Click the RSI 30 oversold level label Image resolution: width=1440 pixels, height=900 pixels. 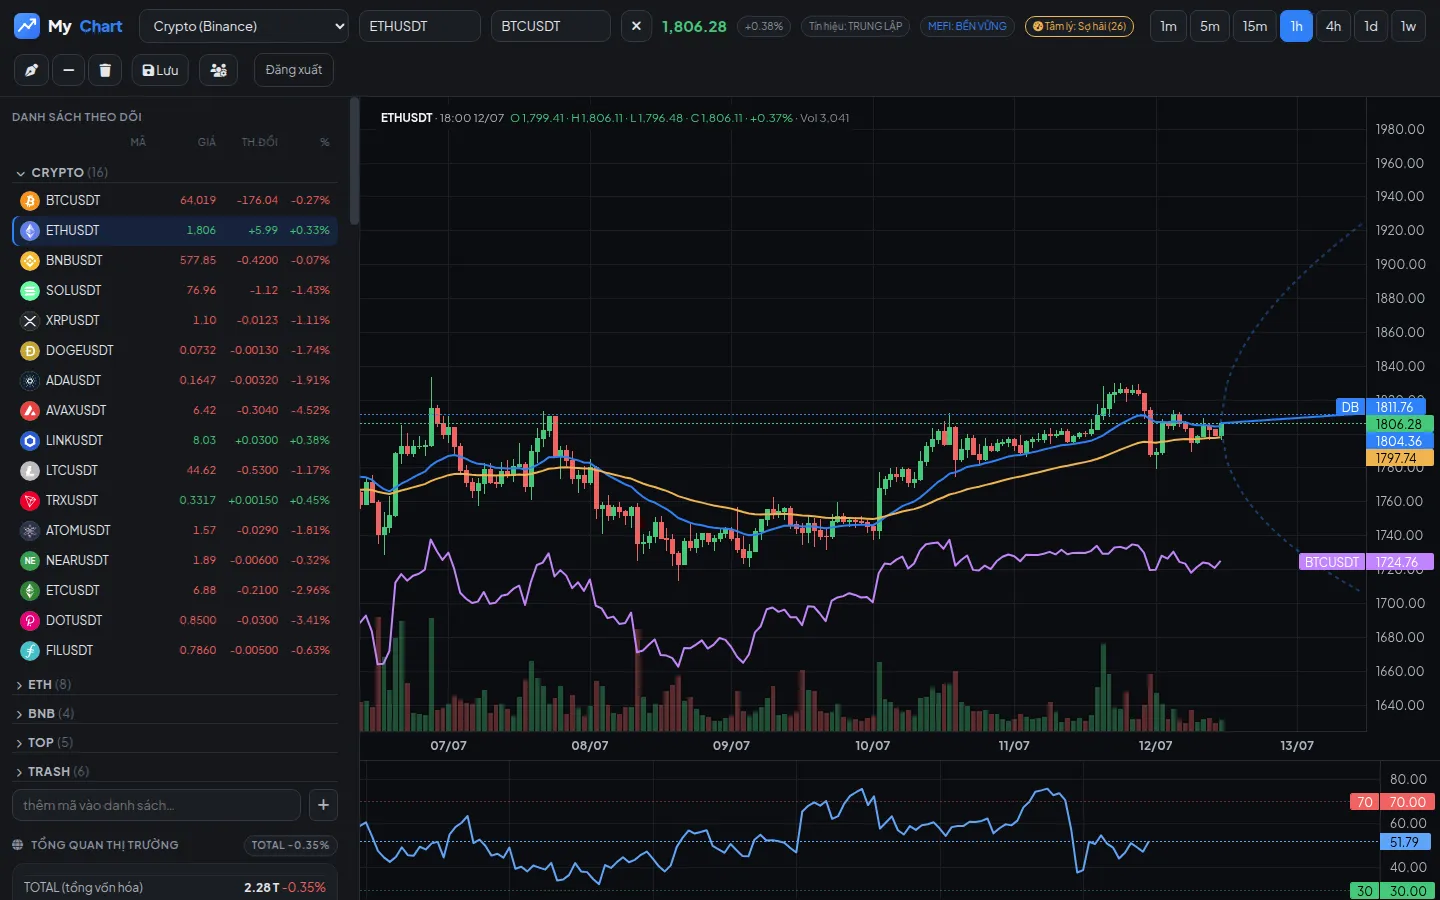1391,891
